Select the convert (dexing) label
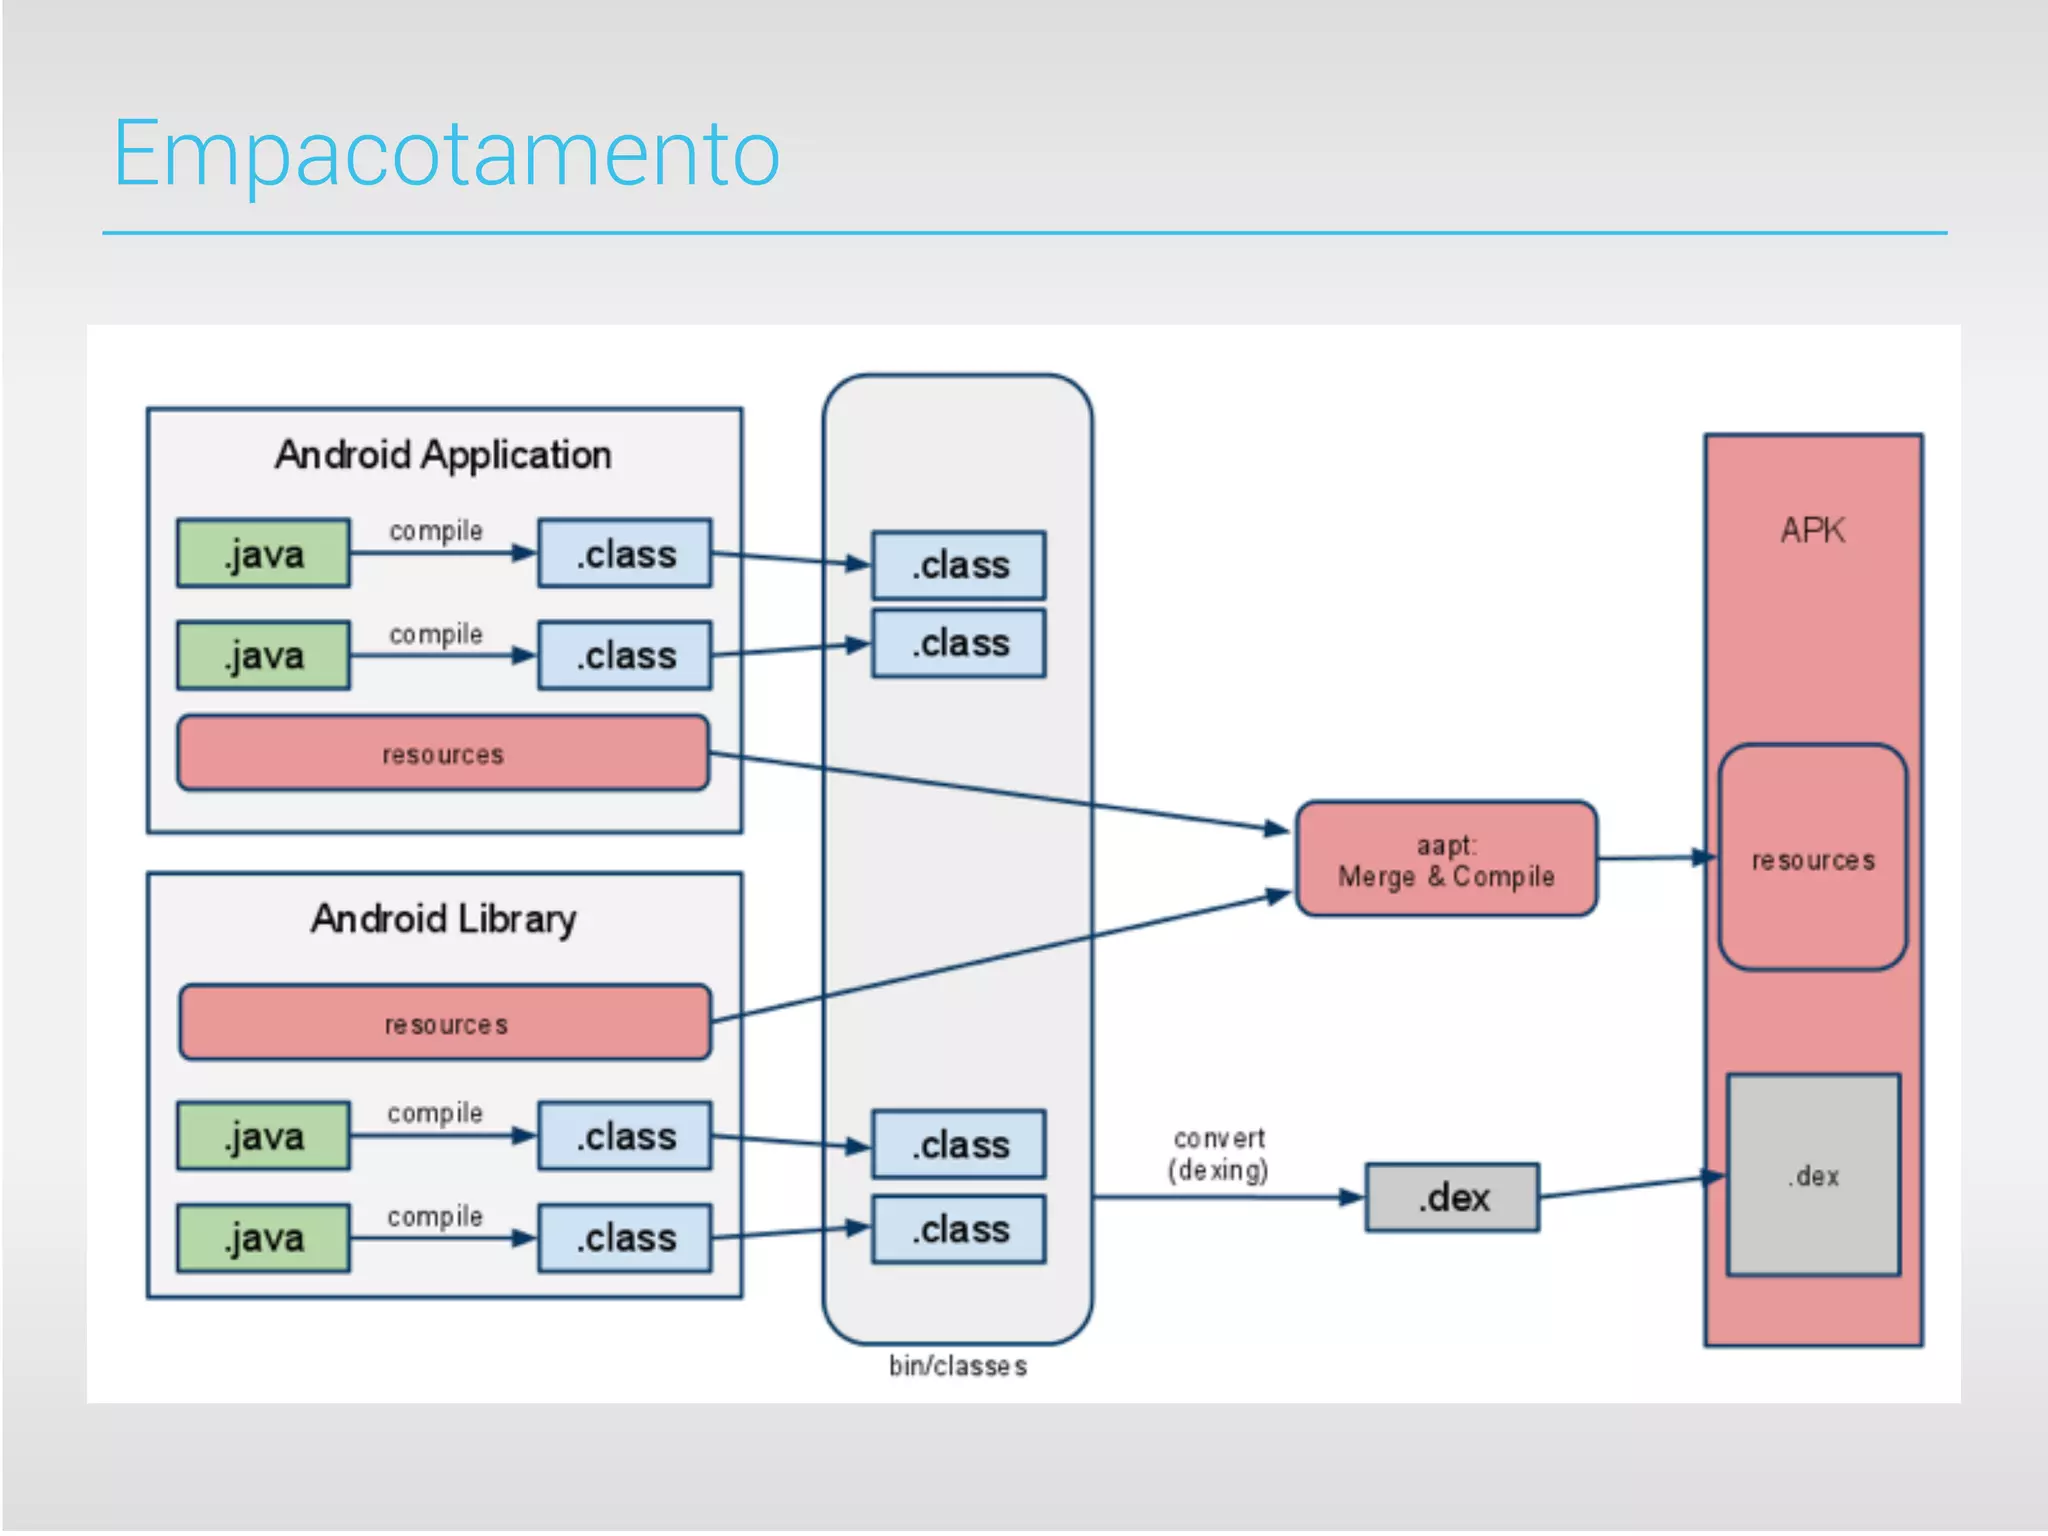Image resolution: width=2048 pixels, height=1536 pixels. [1218, 1154]
